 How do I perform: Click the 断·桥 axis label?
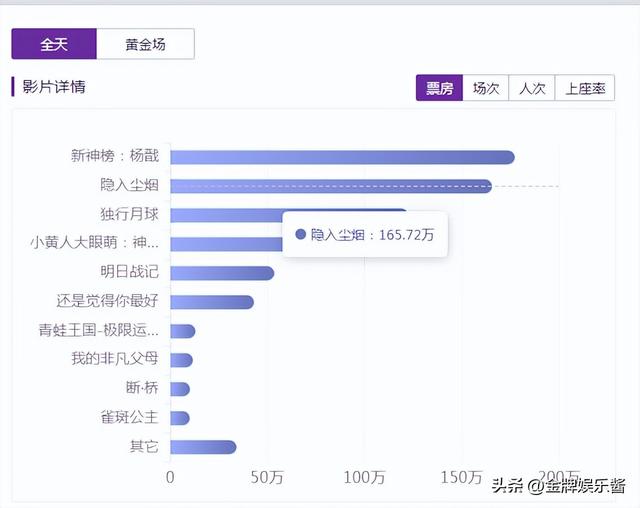coord(142,387)
